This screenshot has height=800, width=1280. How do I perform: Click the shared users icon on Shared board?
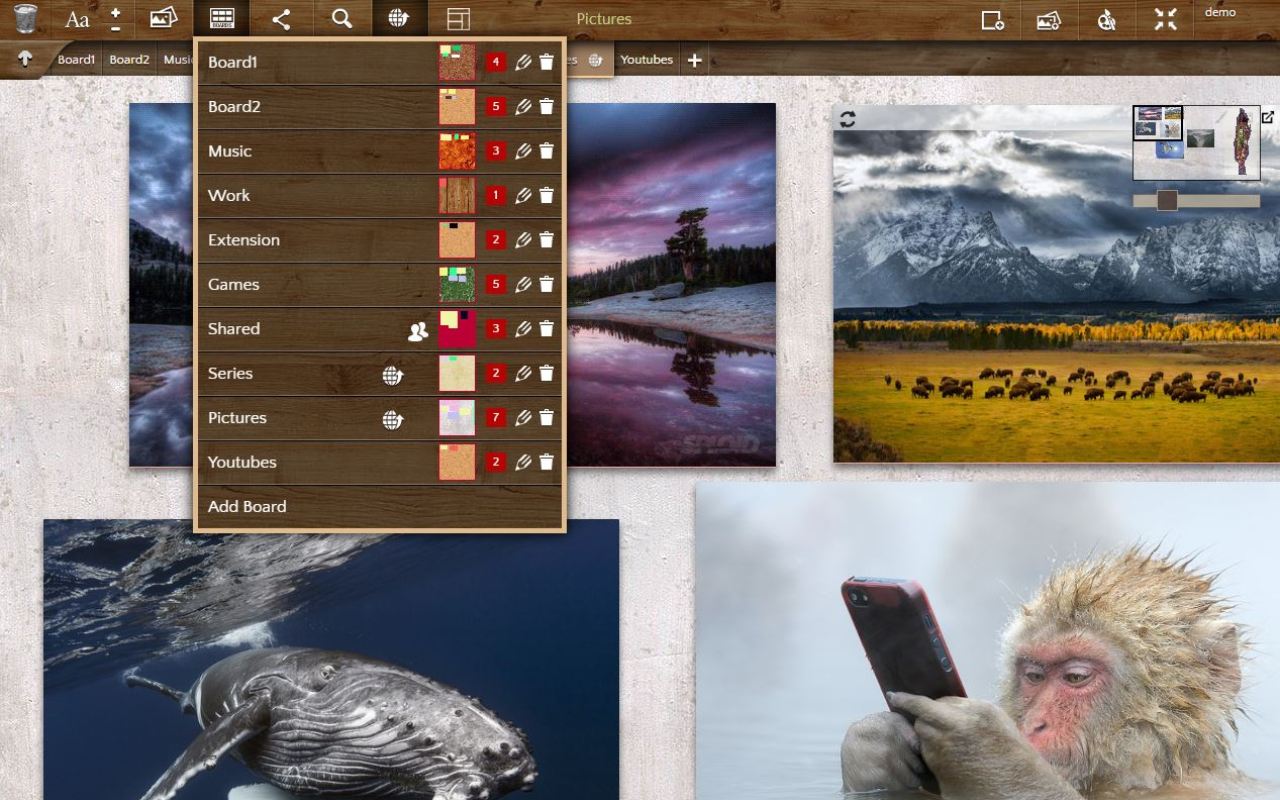419,329
